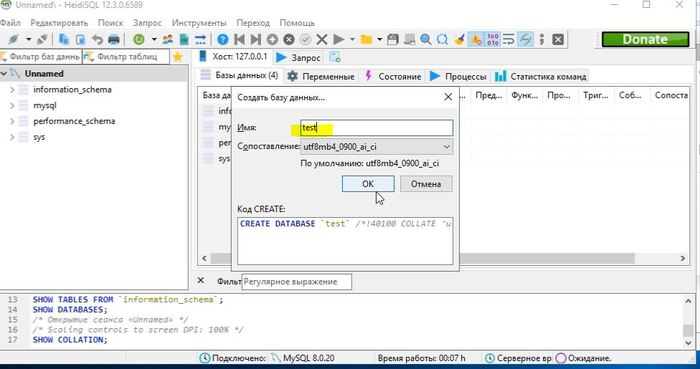Click the blue help question mark icon
This screenshot has height=369, width=700.
coord(222,40)
